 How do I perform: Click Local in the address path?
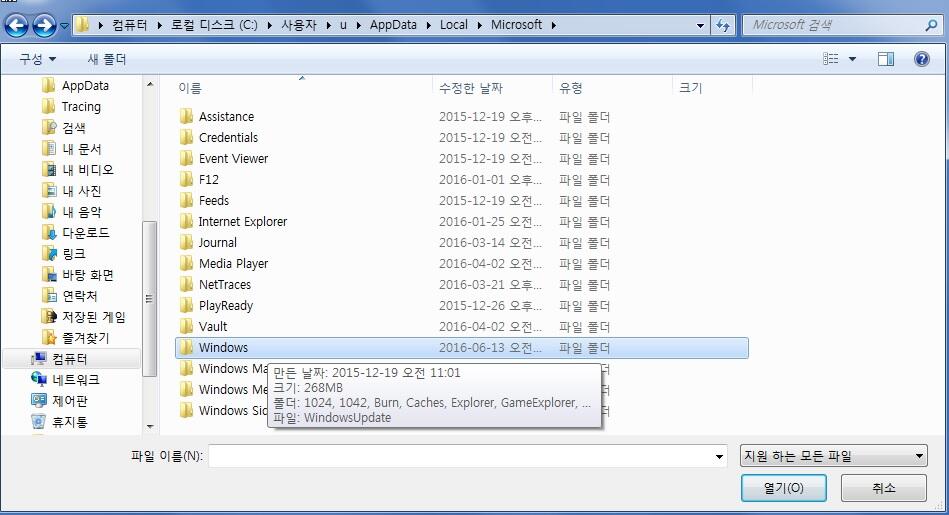[453, 25]
